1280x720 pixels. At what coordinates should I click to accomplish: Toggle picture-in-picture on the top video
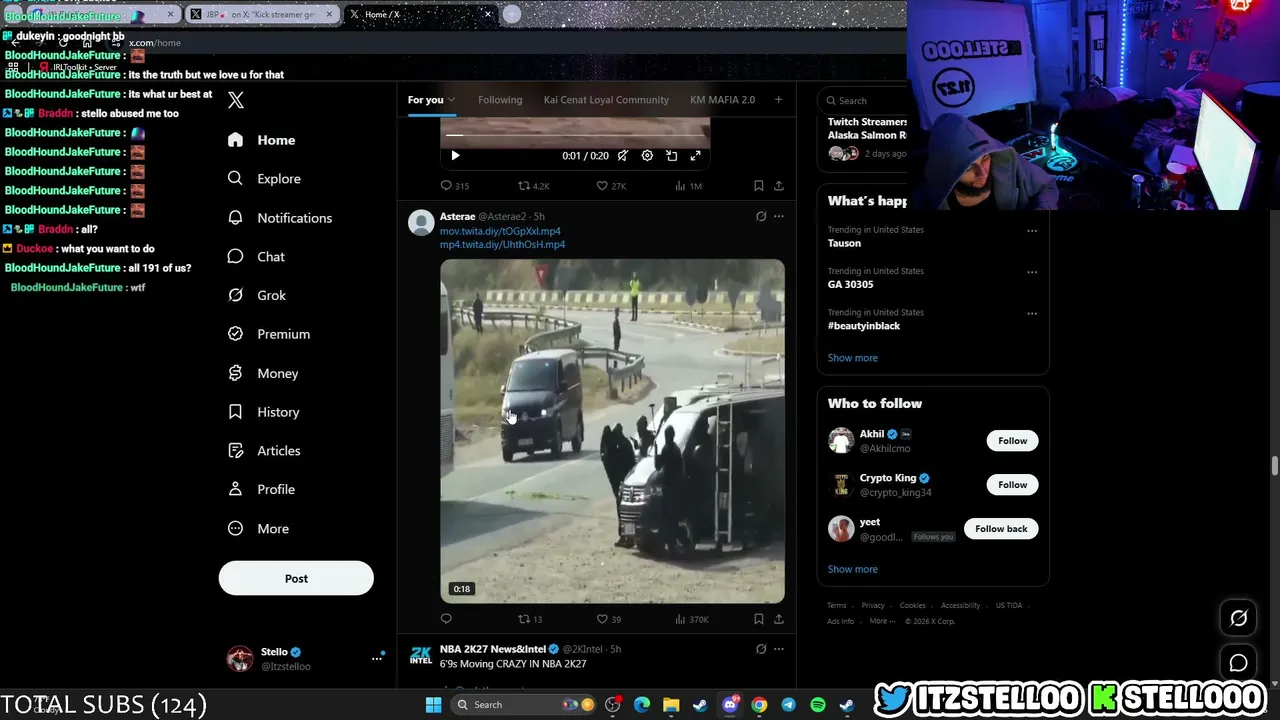point(671,156)
